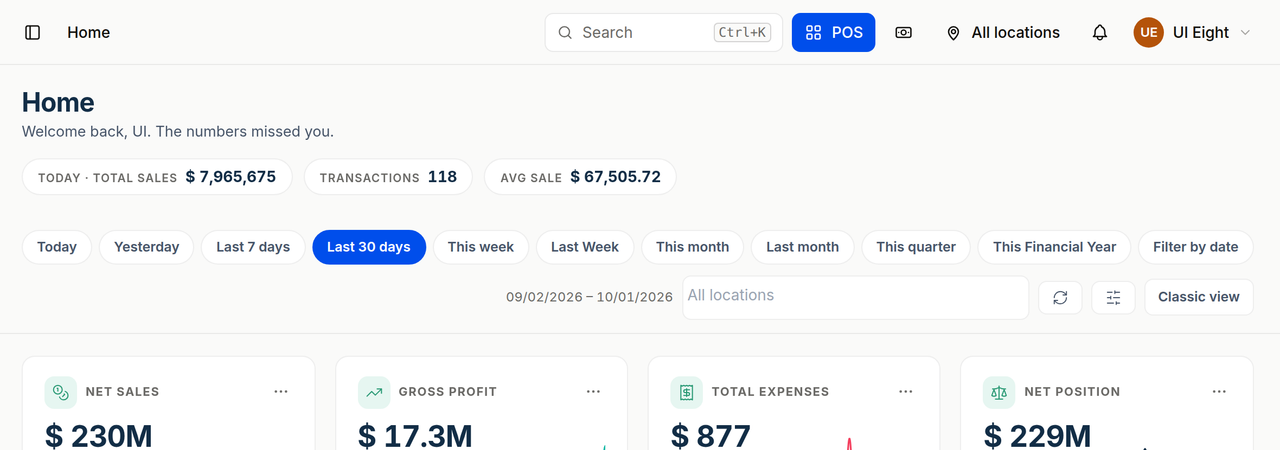Select the Last month filter
This screenshot has width=1280, height=450.
[803, 247]
